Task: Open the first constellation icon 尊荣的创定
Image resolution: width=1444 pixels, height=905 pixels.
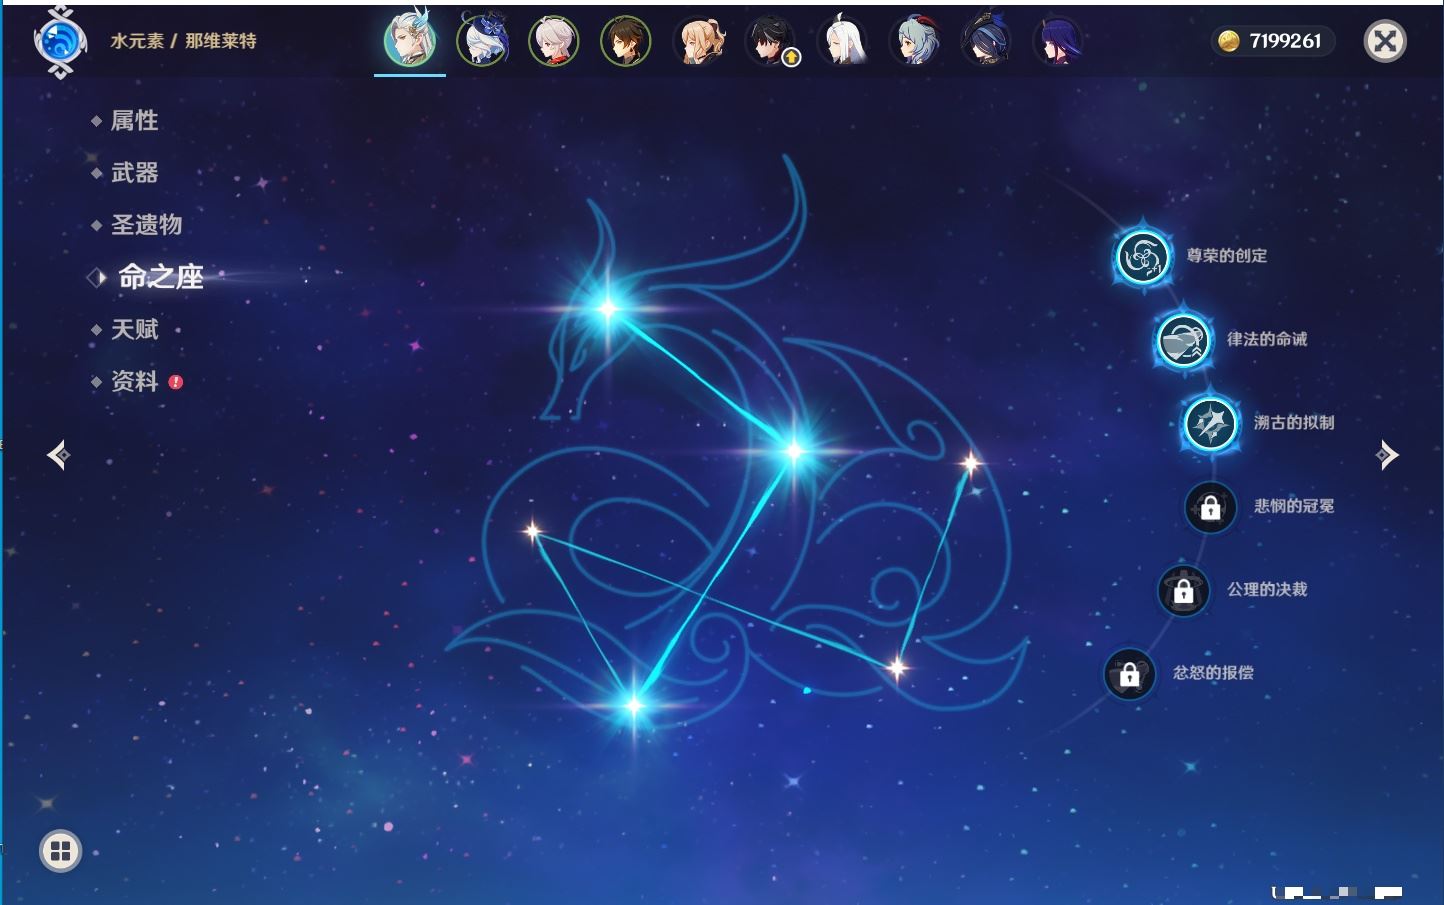Action: point(1142,258)
